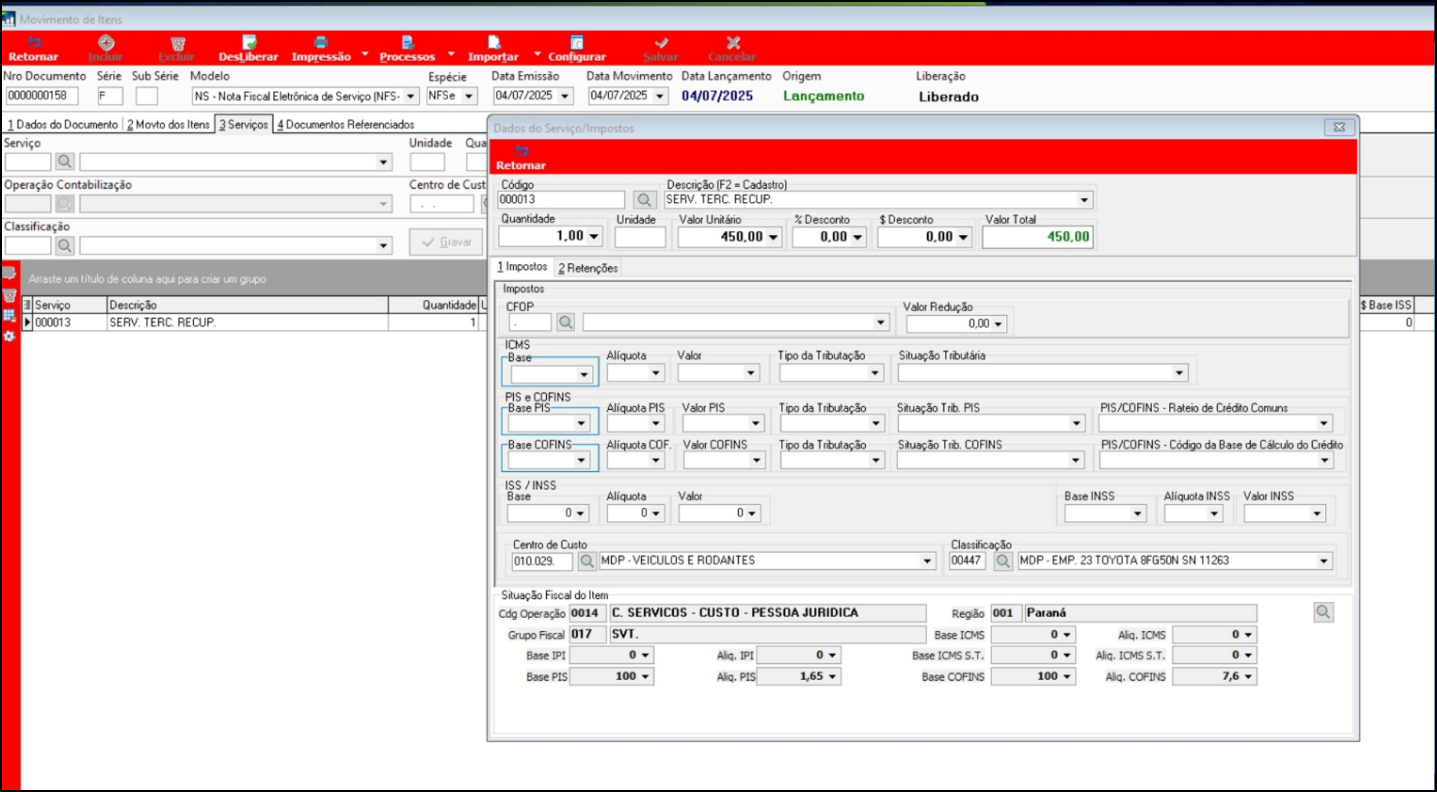This screenshot has width=1437, height=792.
Task: Expand the MDP - EMP. 23 TOYOTA classification dropdown
Action: point(1325,561)
